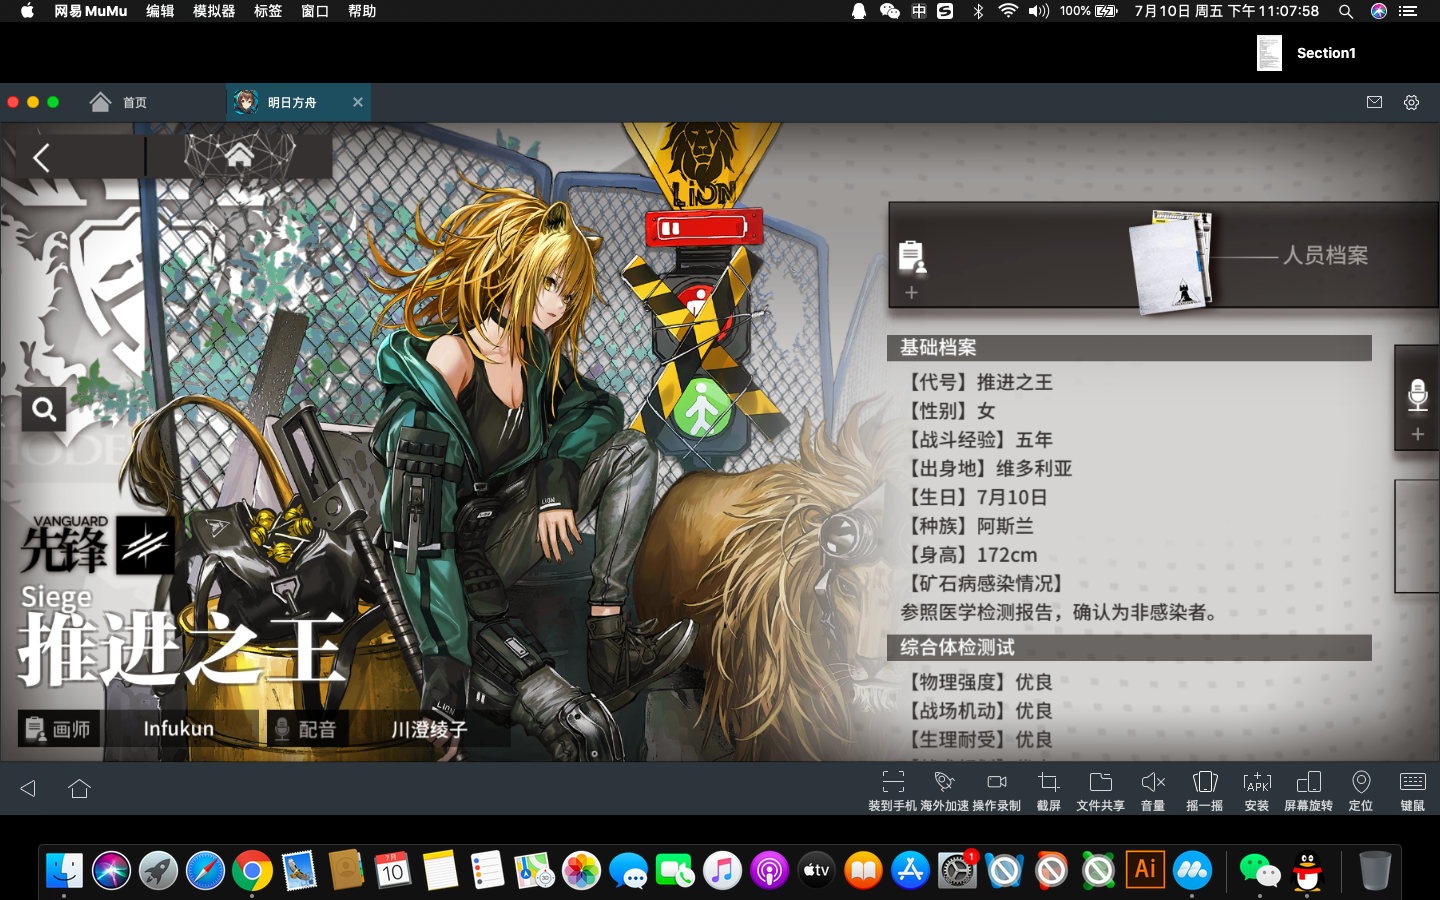Open the 窗口 menu
Screen dimensions: 1440x900
[315, 11]
